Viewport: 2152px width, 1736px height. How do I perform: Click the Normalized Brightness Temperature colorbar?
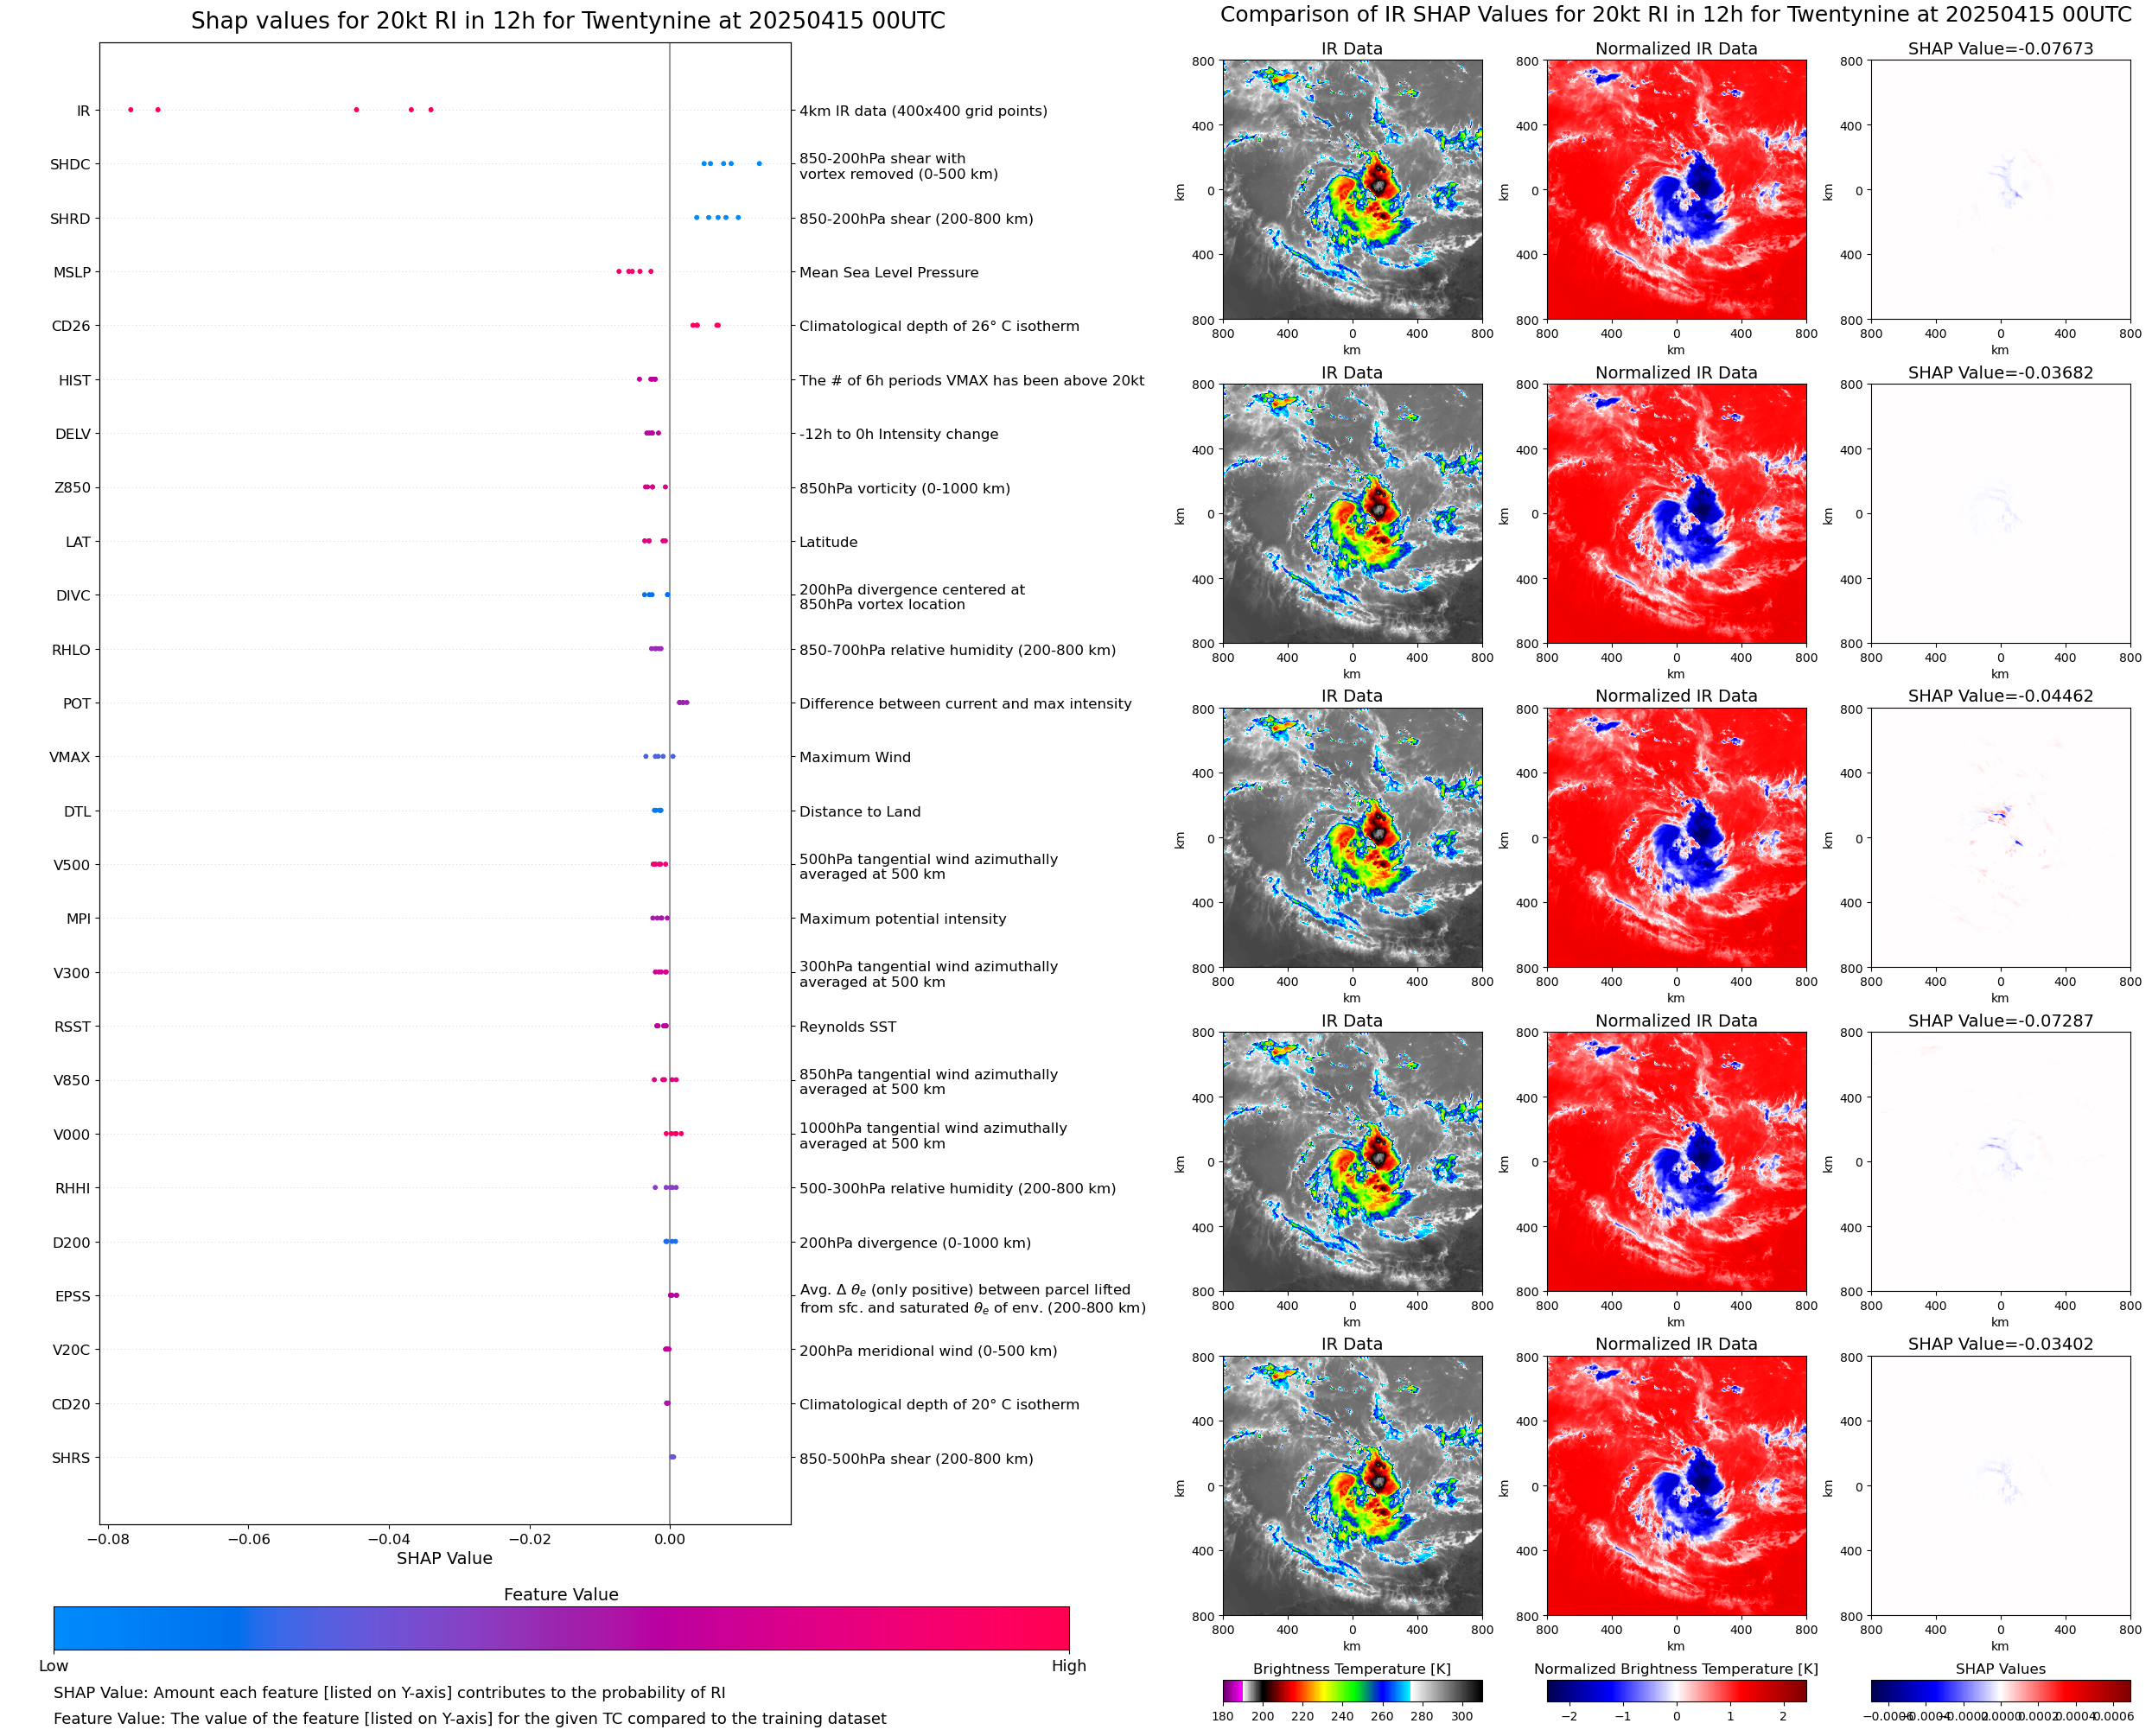(1675, 1690)
